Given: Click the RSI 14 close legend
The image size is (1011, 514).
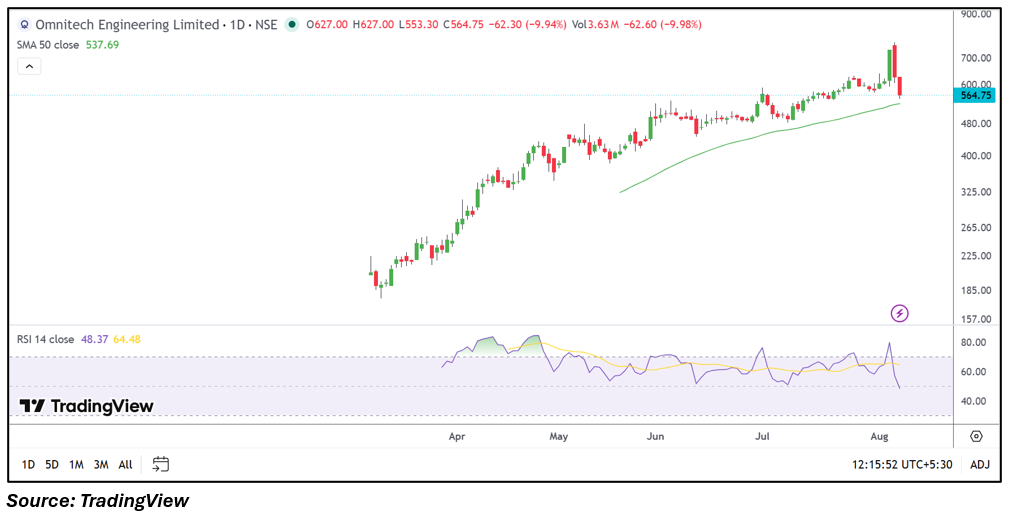Looking at the screenshot, I should tap(46, 339).
